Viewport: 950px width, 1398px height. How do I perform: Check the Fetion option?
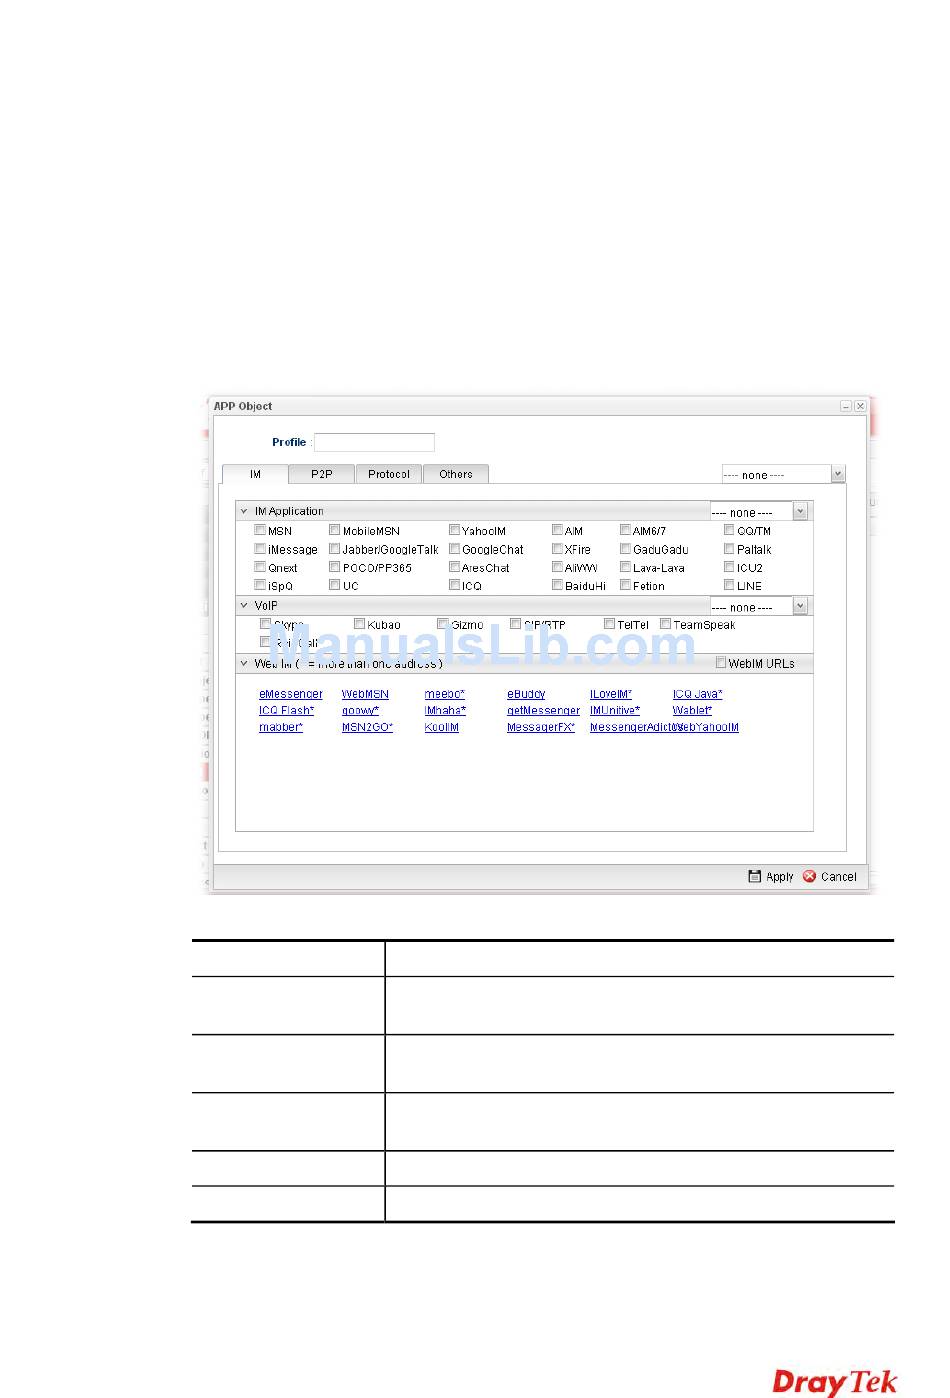tap(625, 585)
